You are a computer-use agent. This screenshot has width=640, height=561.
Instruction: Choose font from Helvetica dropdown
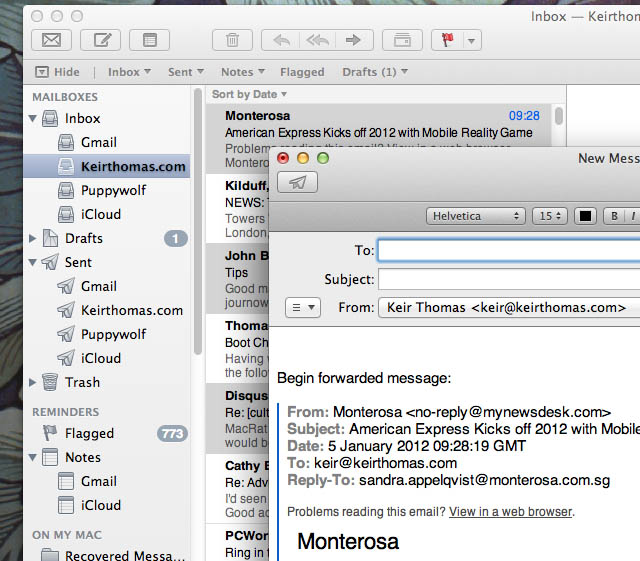coord(475,216)
